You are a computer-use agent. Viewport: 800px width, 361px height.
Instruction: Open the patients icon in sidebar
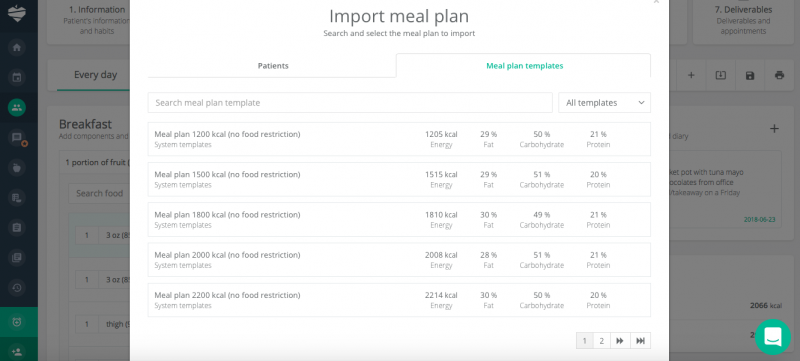coord(17,108)
